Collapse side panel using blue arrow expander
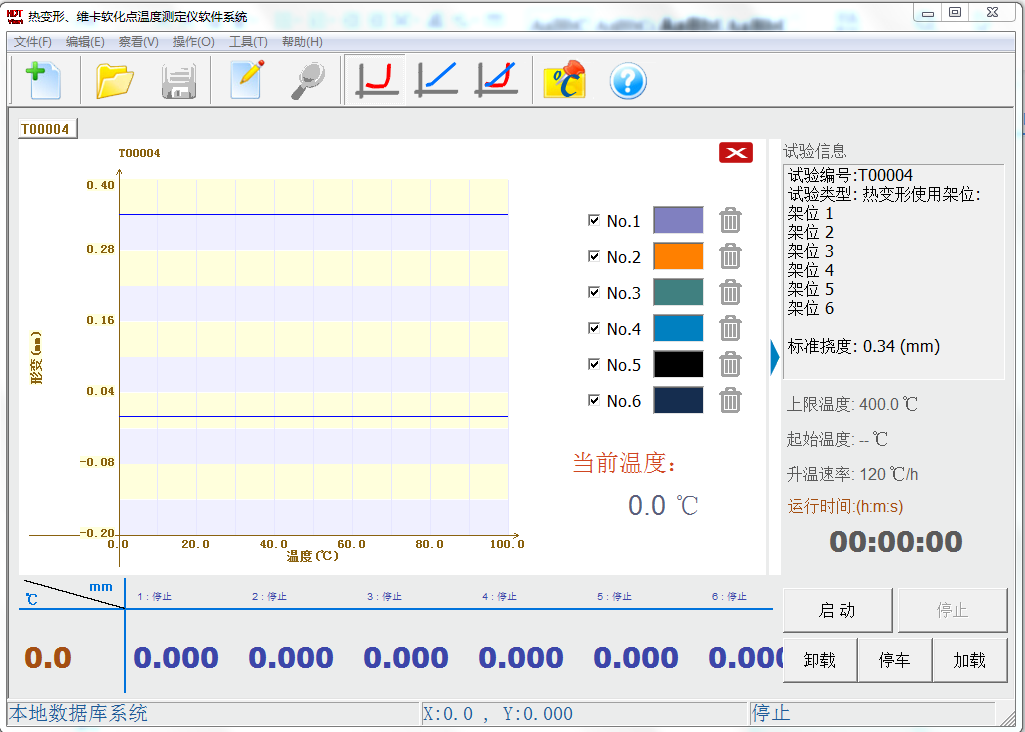Image resolution: width=1025 pixels, height=732 pixels. click(775, 358)
